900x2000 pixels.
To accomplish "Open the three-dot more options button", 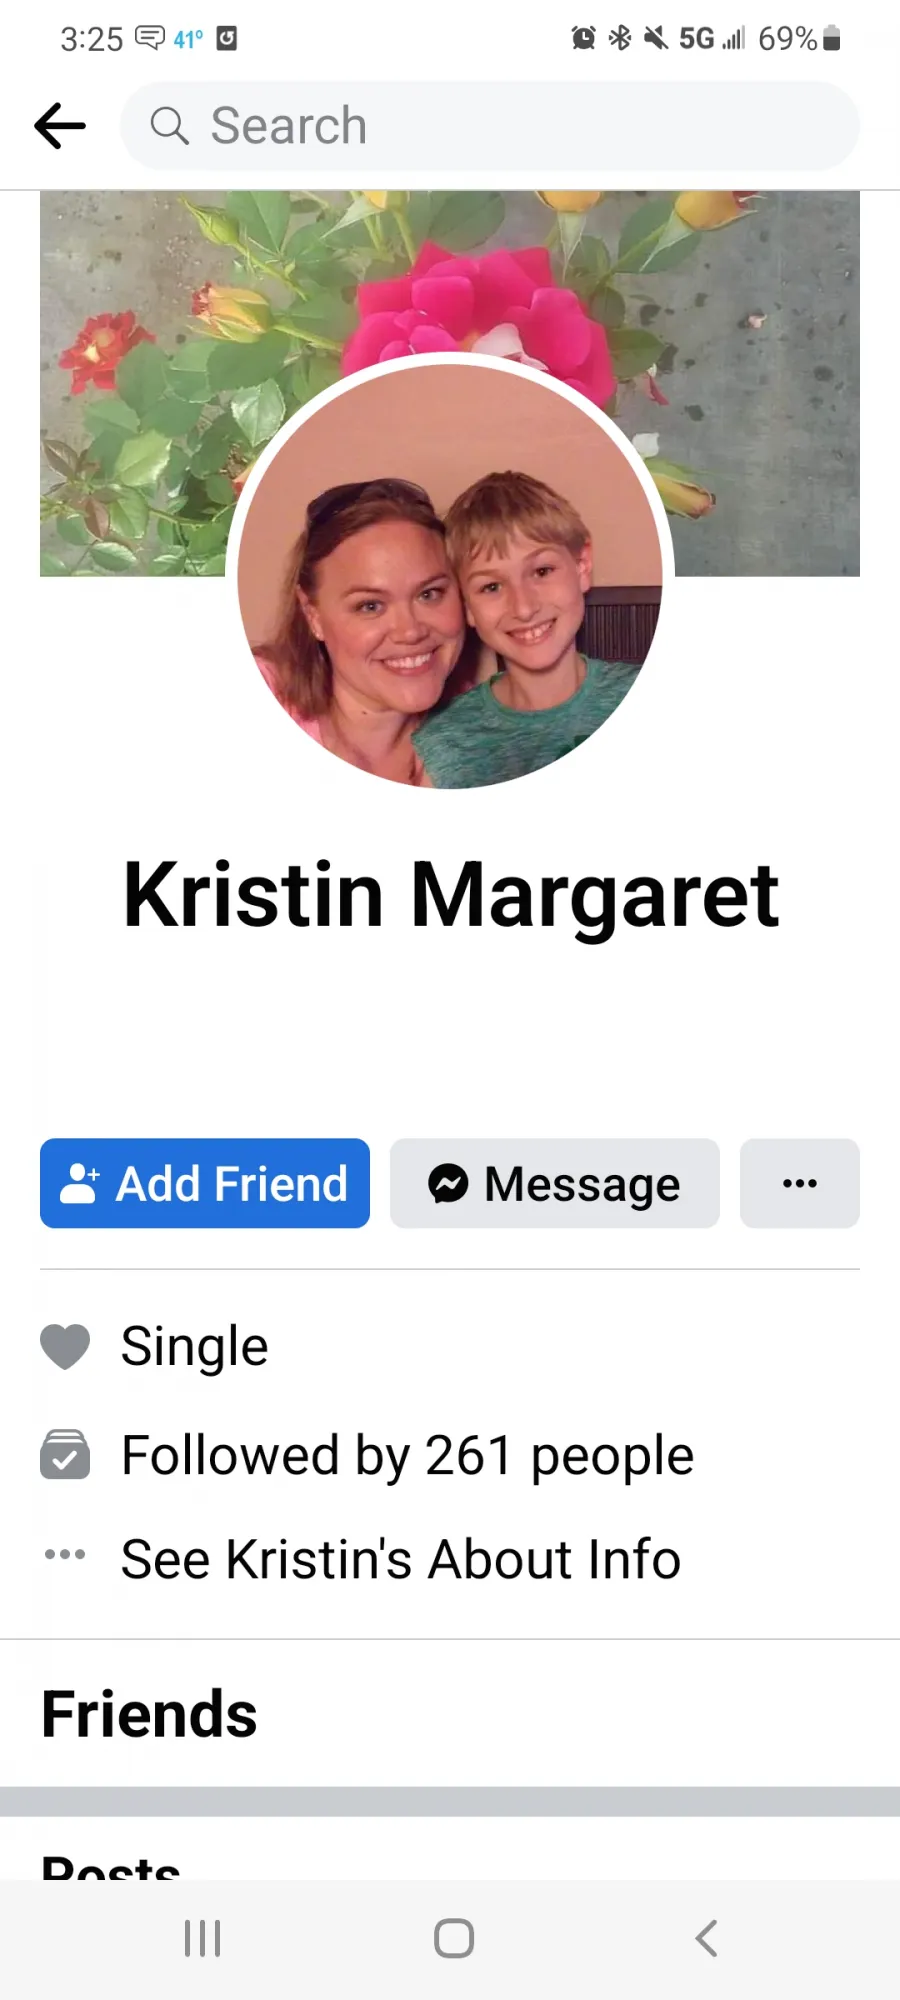I will coord(800,1183).
